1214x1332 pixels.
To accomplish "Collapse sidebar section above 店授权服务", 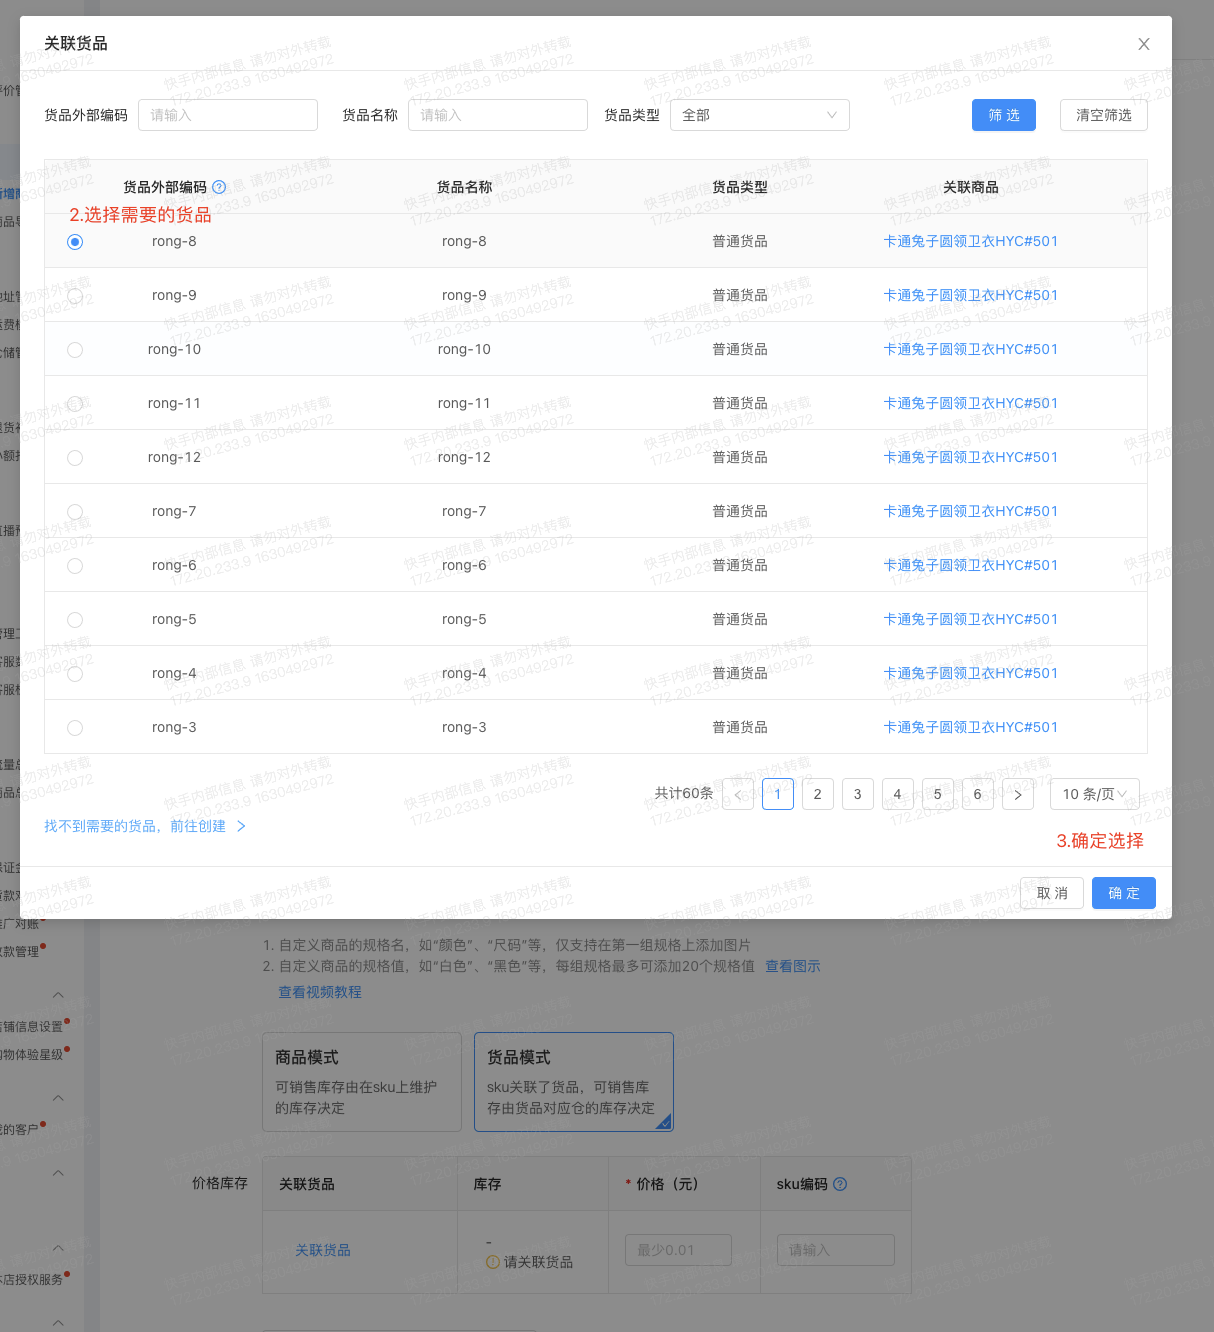I will coord(58,1248).
